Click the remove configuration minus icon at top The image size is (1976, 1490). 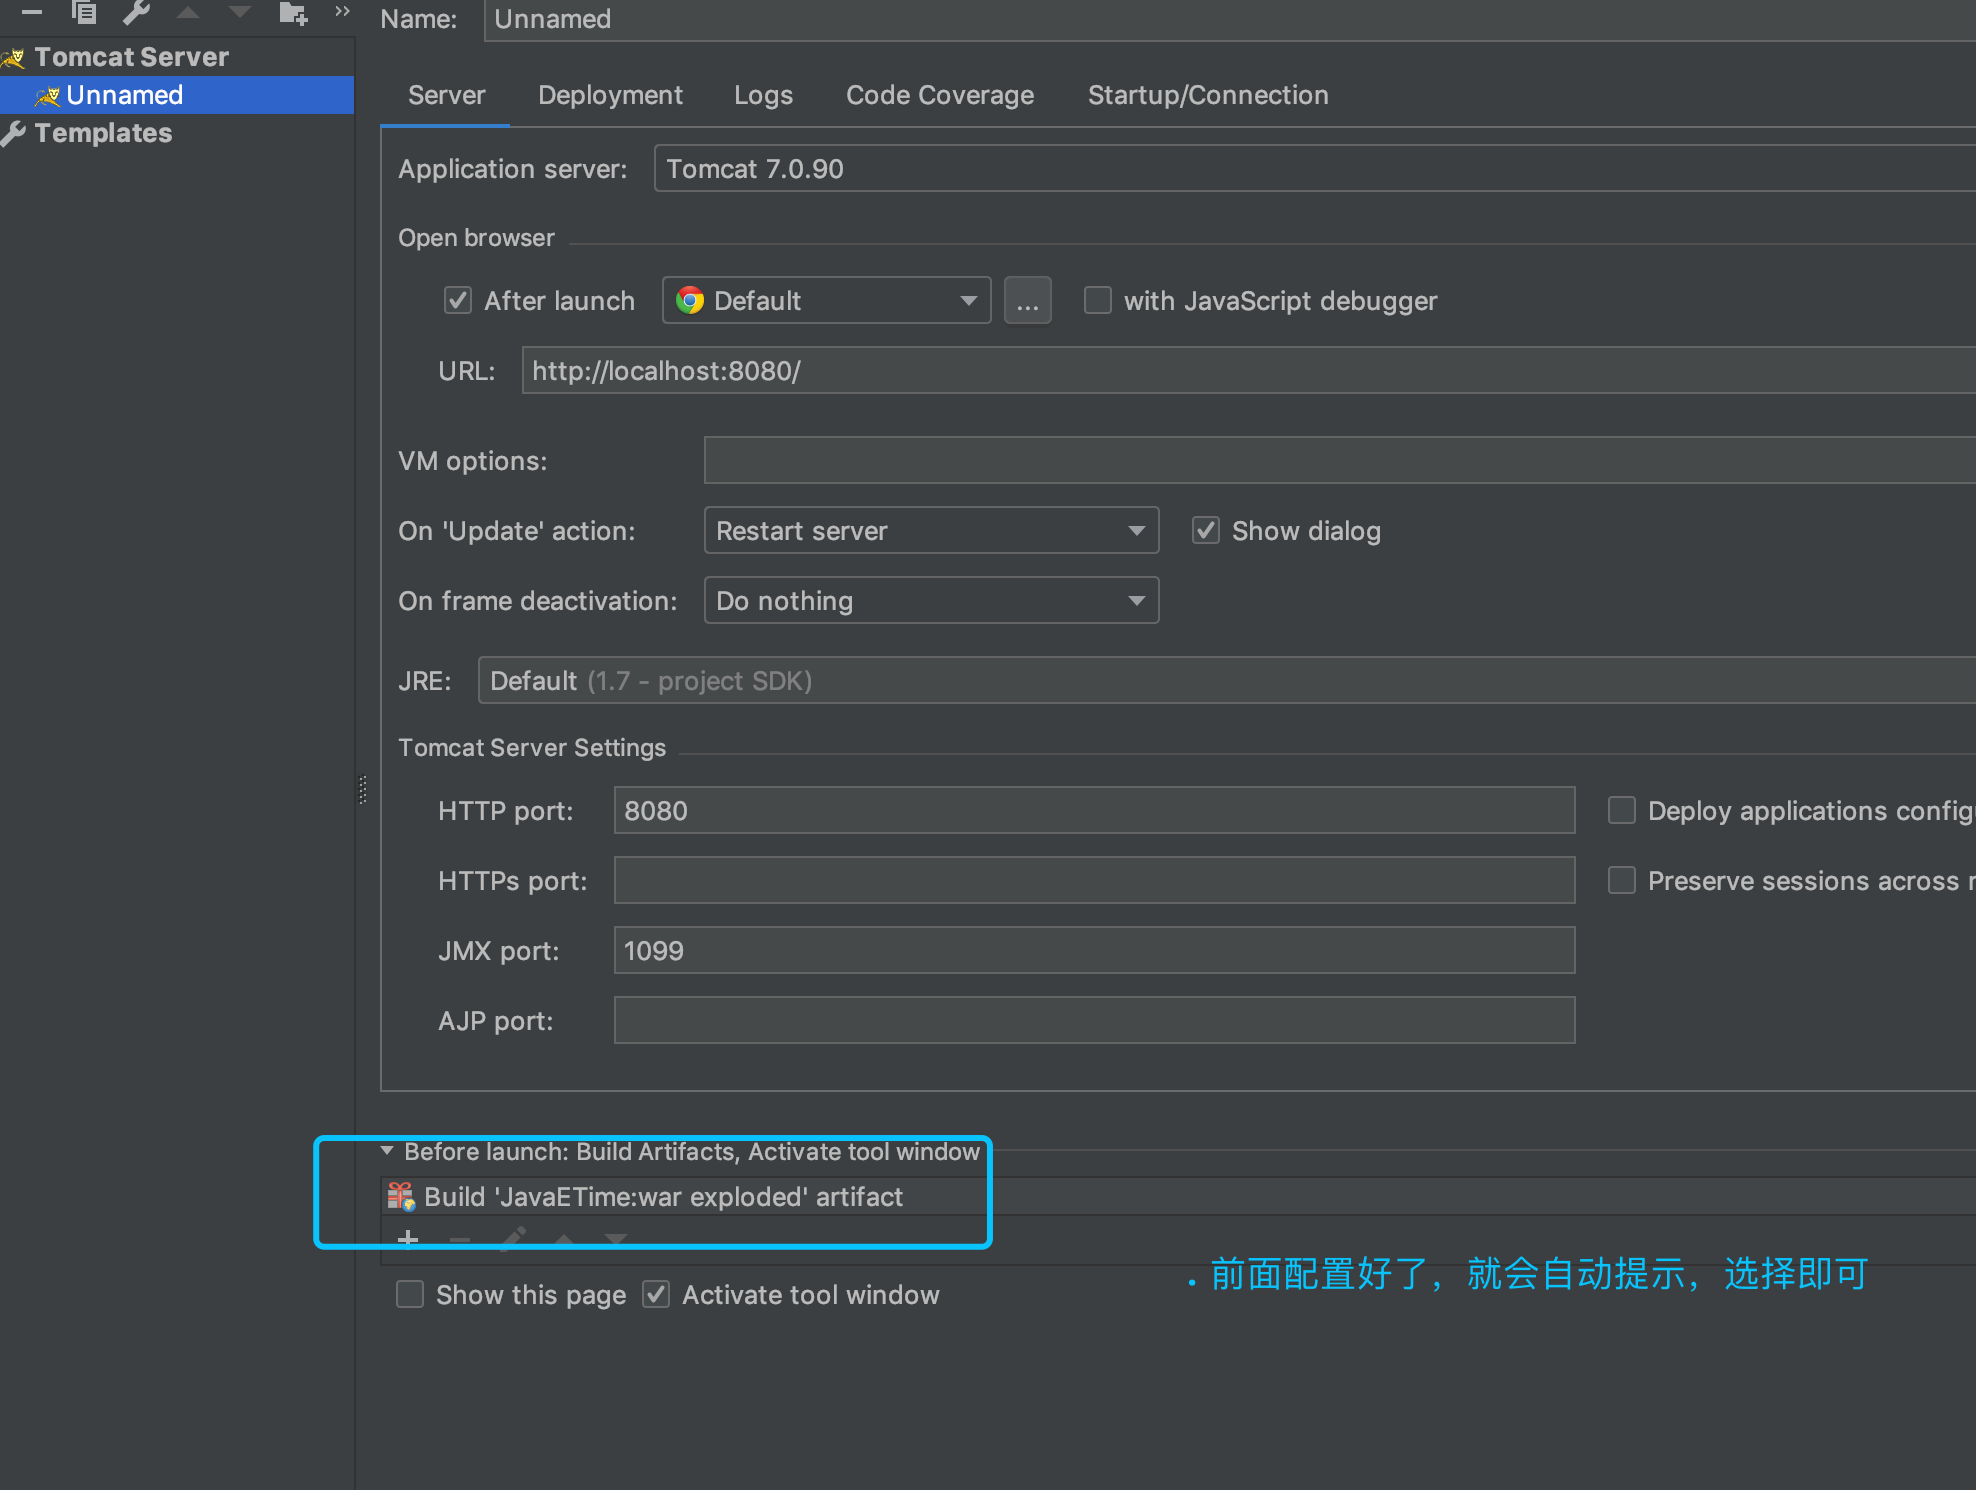pos(32,12)
